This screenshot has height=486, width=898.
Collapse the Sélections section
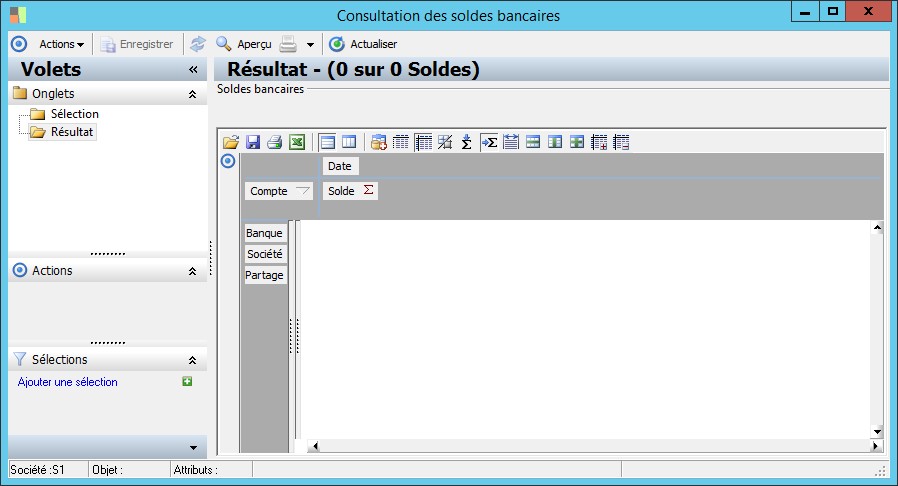(192, 360)
